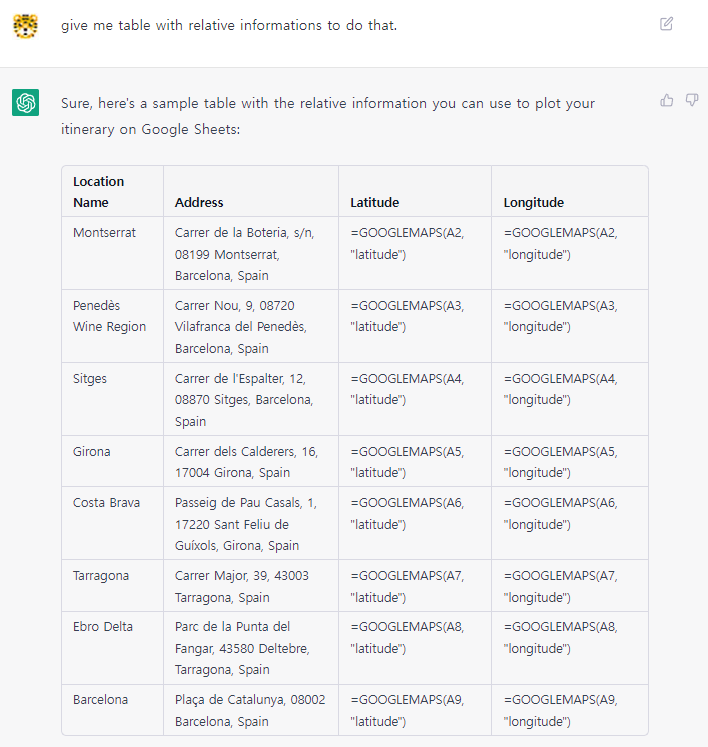The height and width of the screenshot is (747, 708).
Task: Click the ChatGPT logo avatar
Action: point(25,102)
